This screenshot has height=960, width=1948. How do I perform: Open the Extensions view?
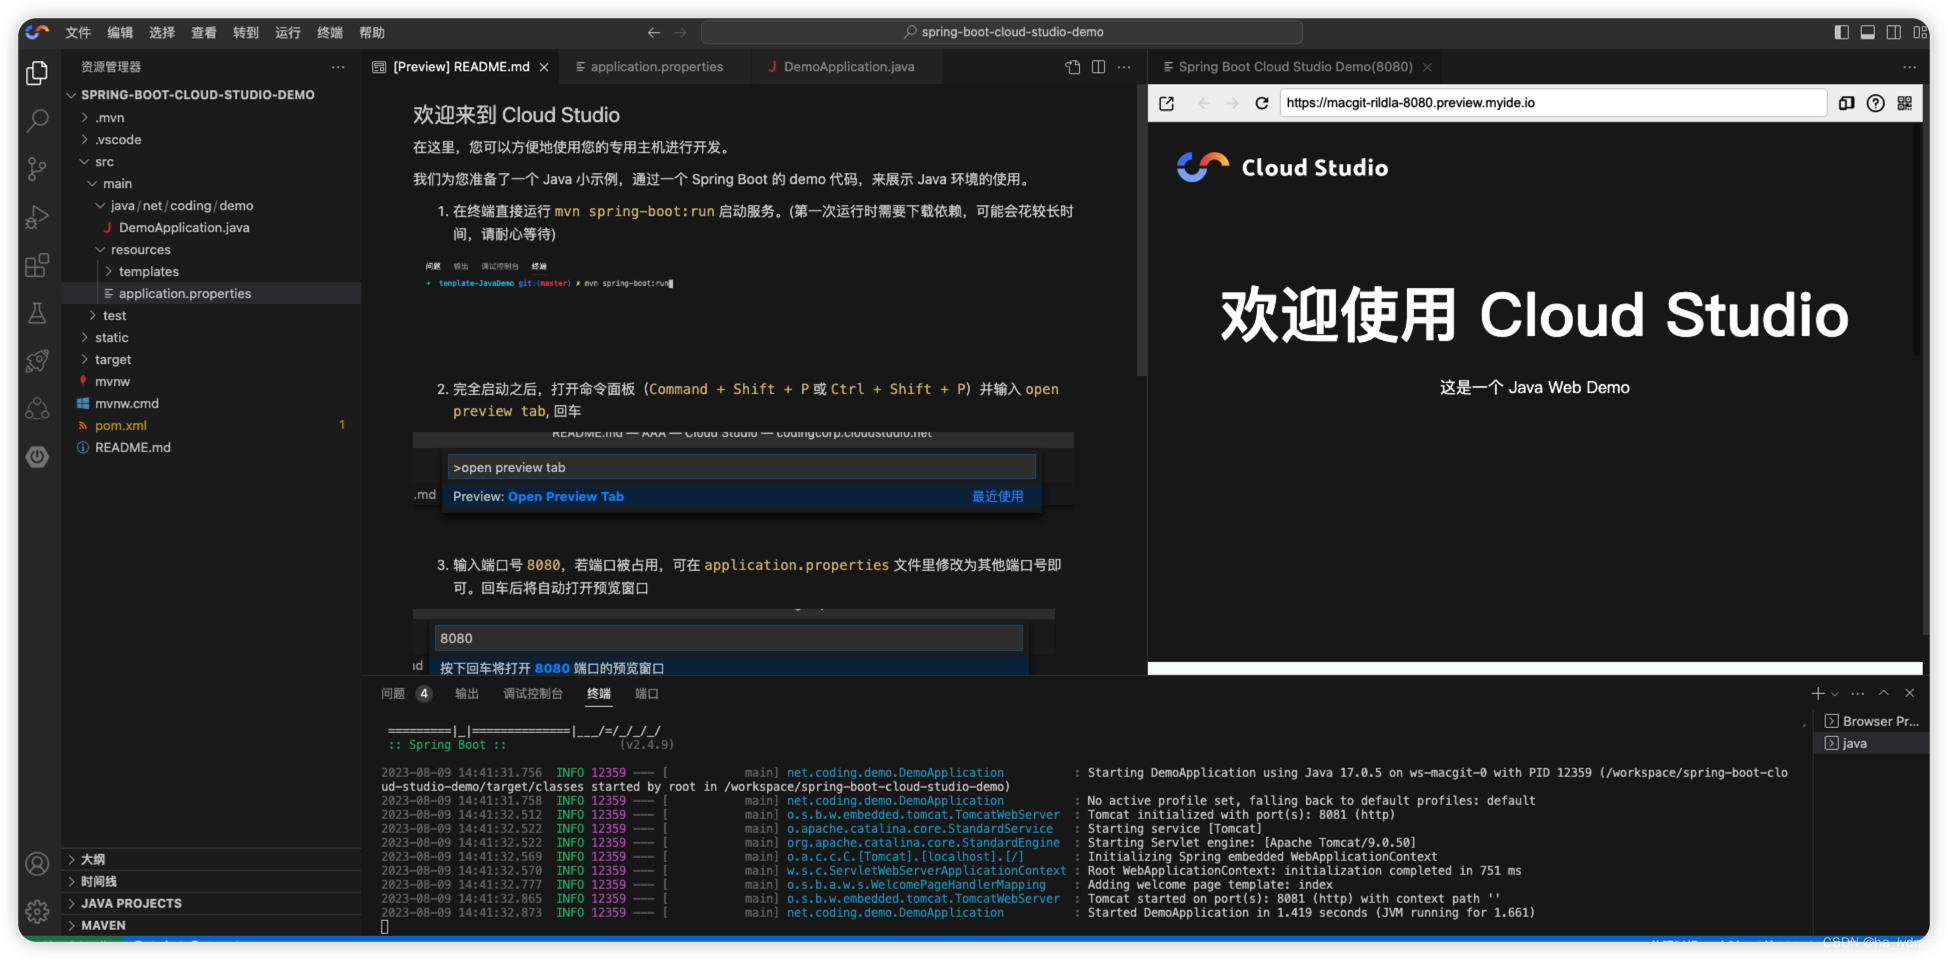37,265
